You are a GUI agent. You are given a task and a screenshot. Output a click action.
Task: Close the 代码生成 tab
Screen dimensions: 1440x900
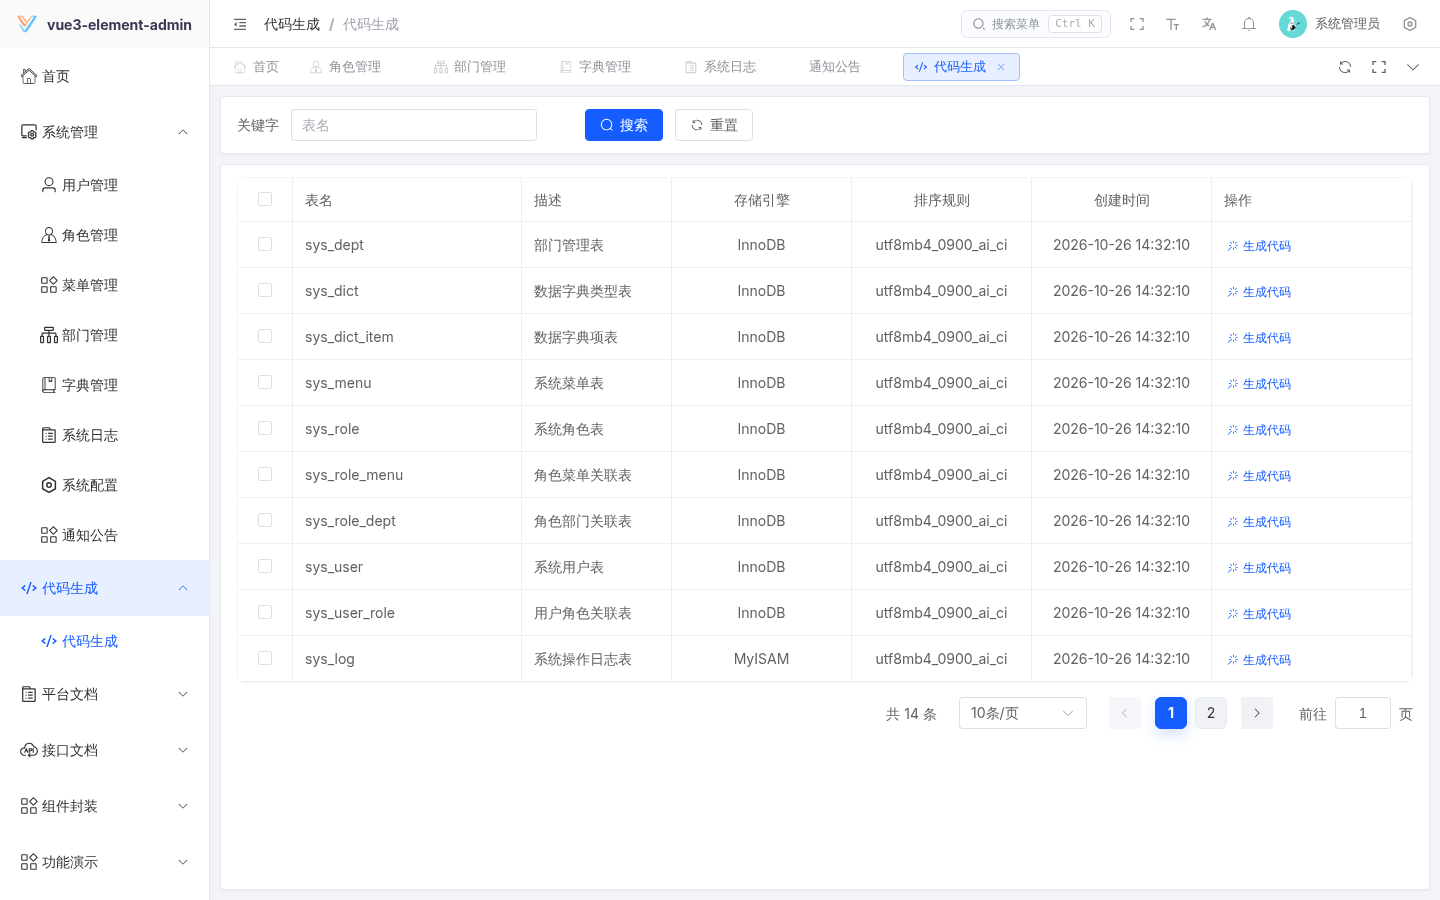point(1001,67)
